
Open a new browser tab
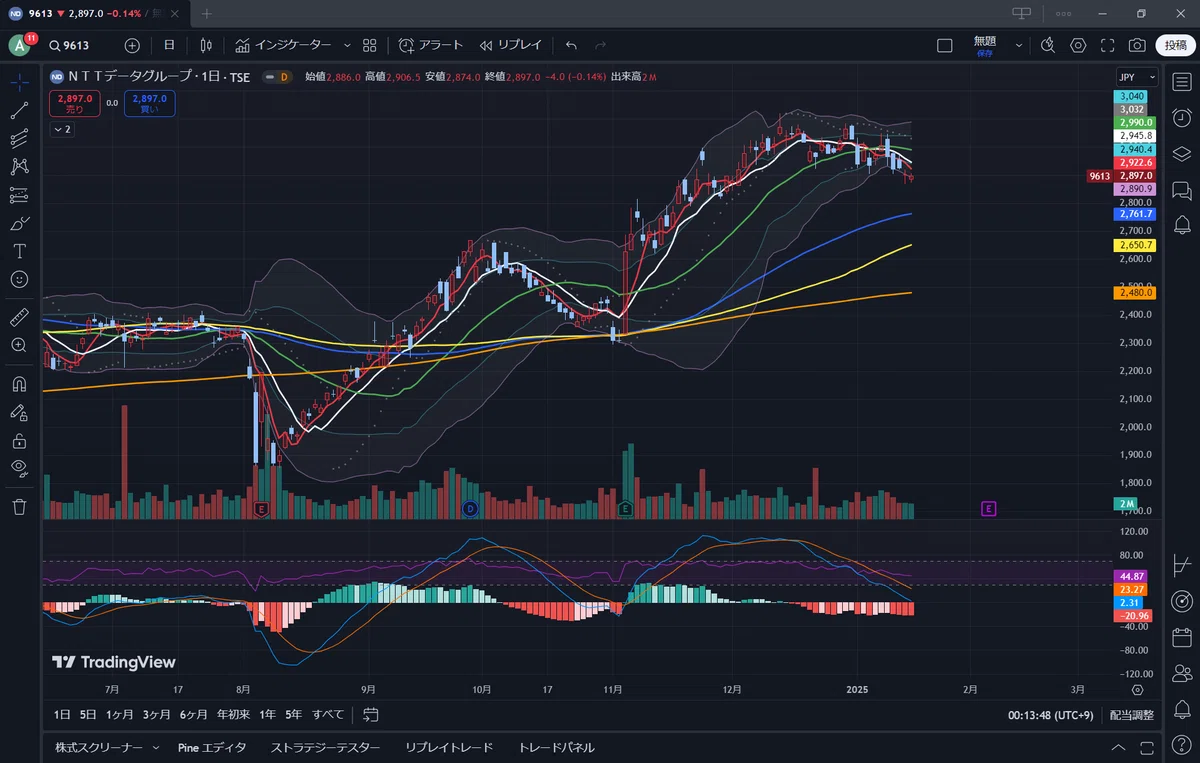(207, 14)
